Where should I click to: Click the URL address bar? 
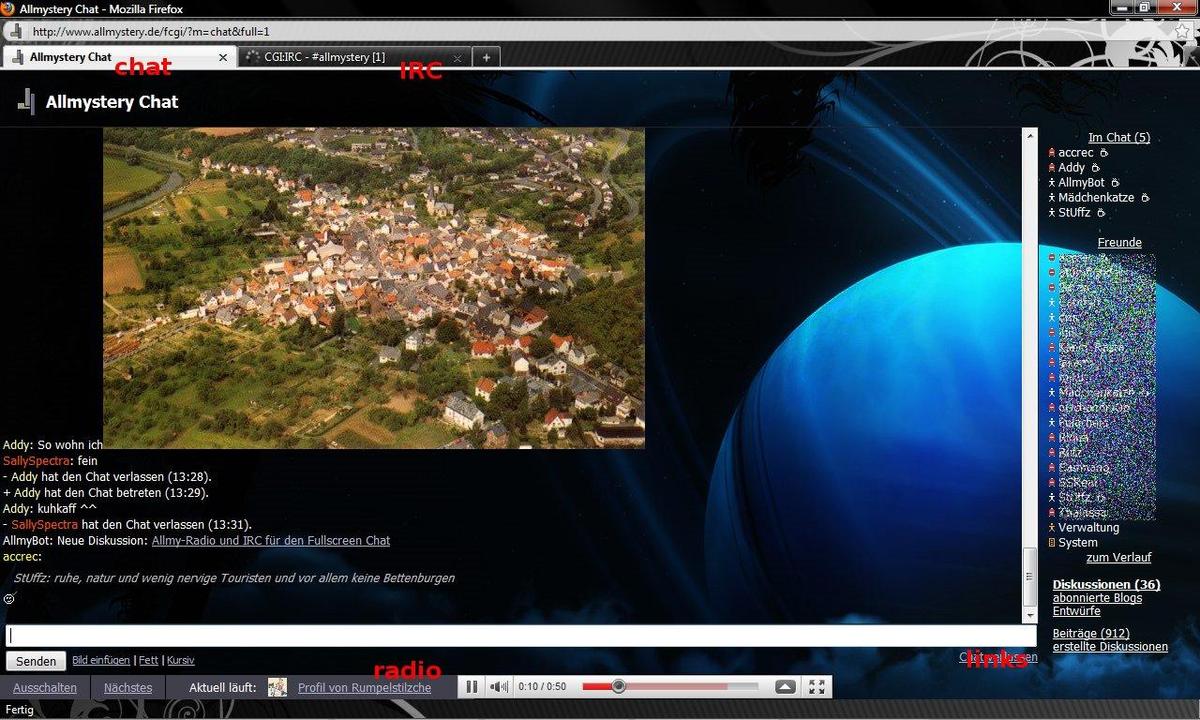(x=600, y=31)
